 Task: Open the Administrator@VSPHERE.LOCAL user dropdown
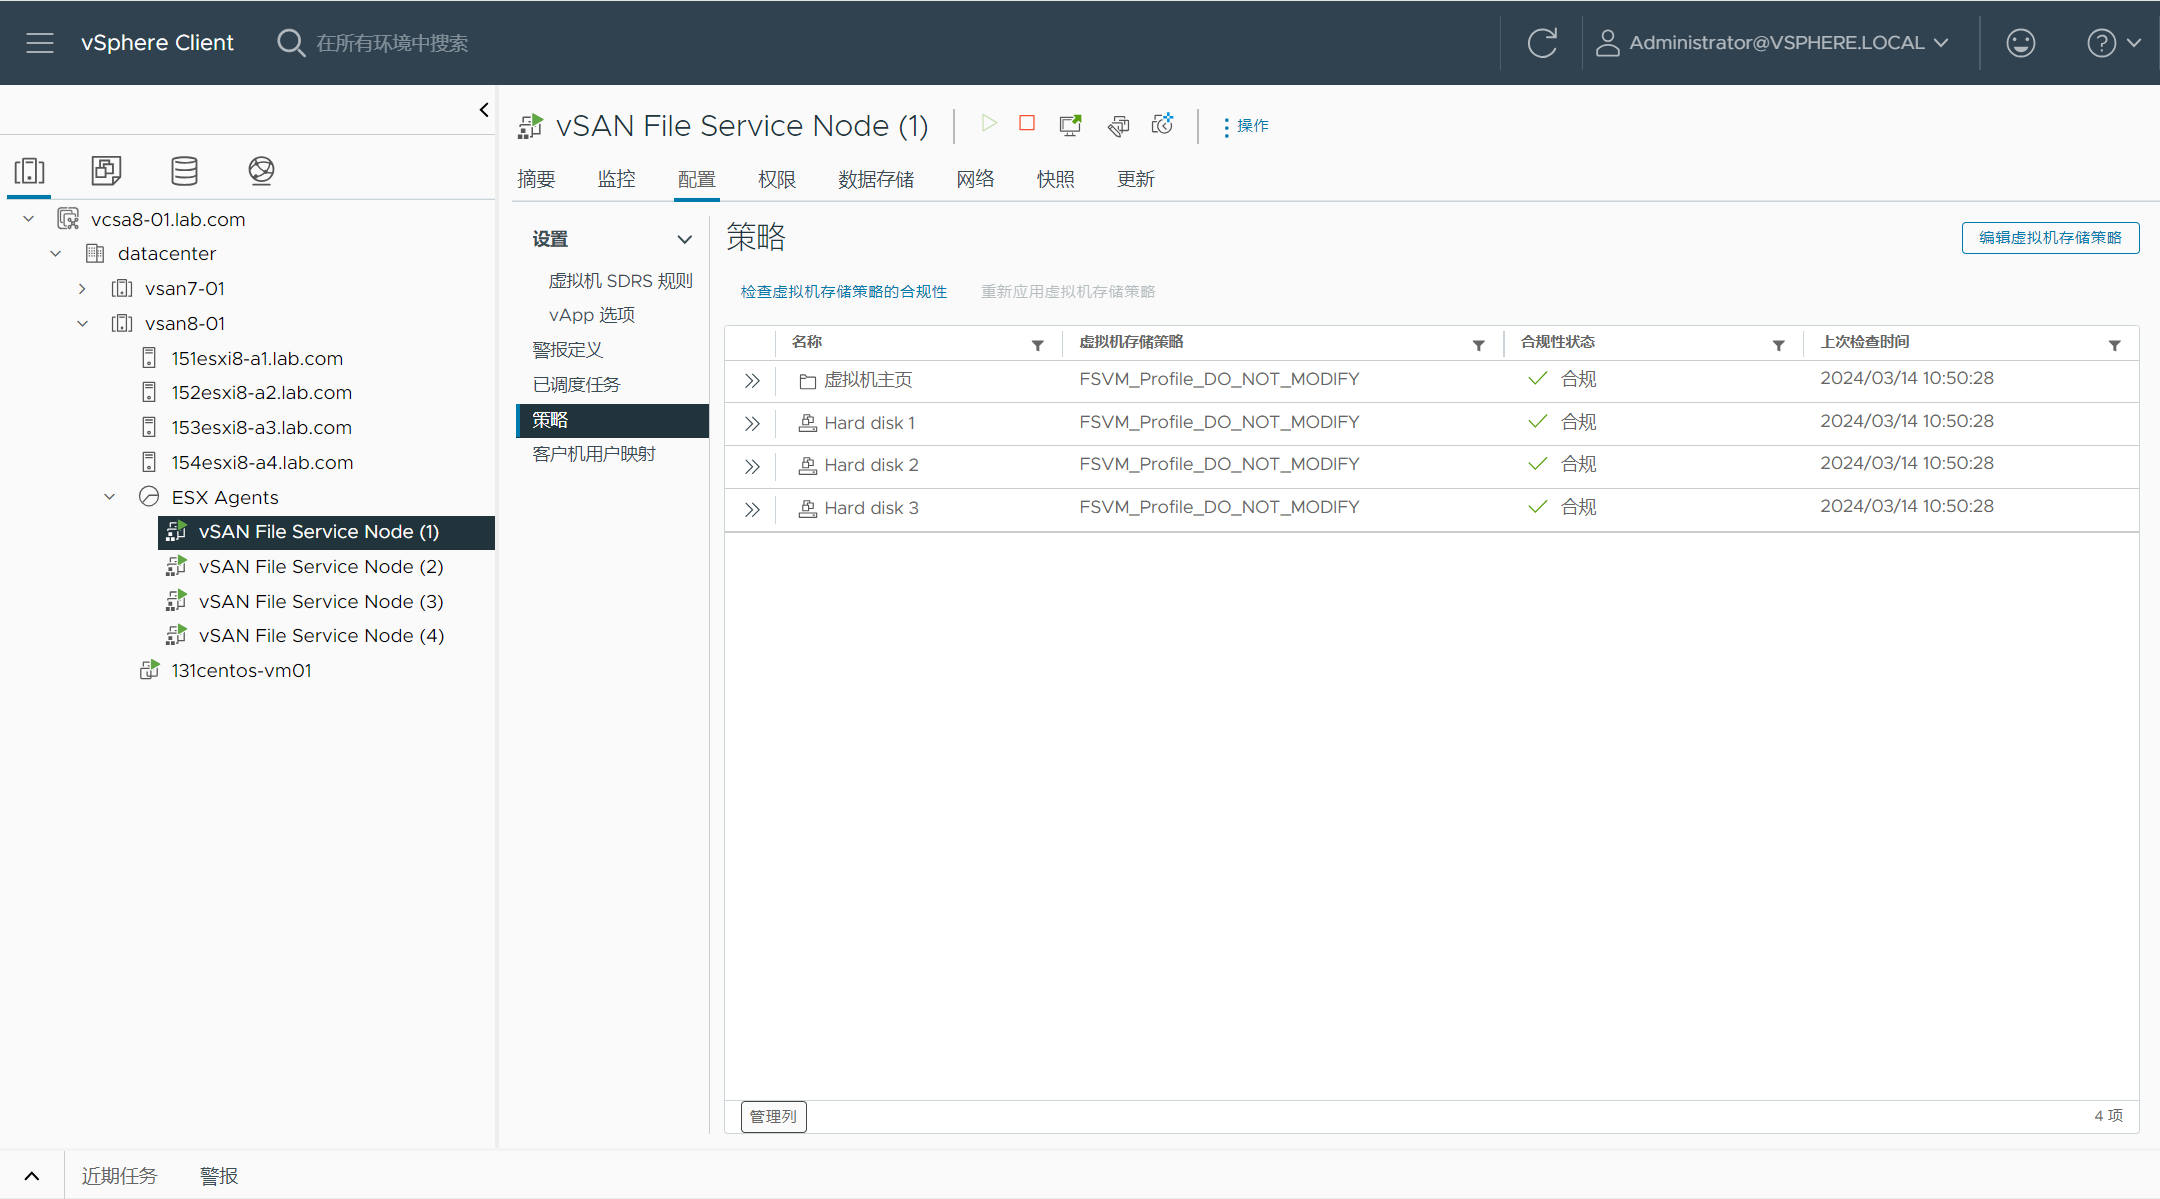[1772, 43]
